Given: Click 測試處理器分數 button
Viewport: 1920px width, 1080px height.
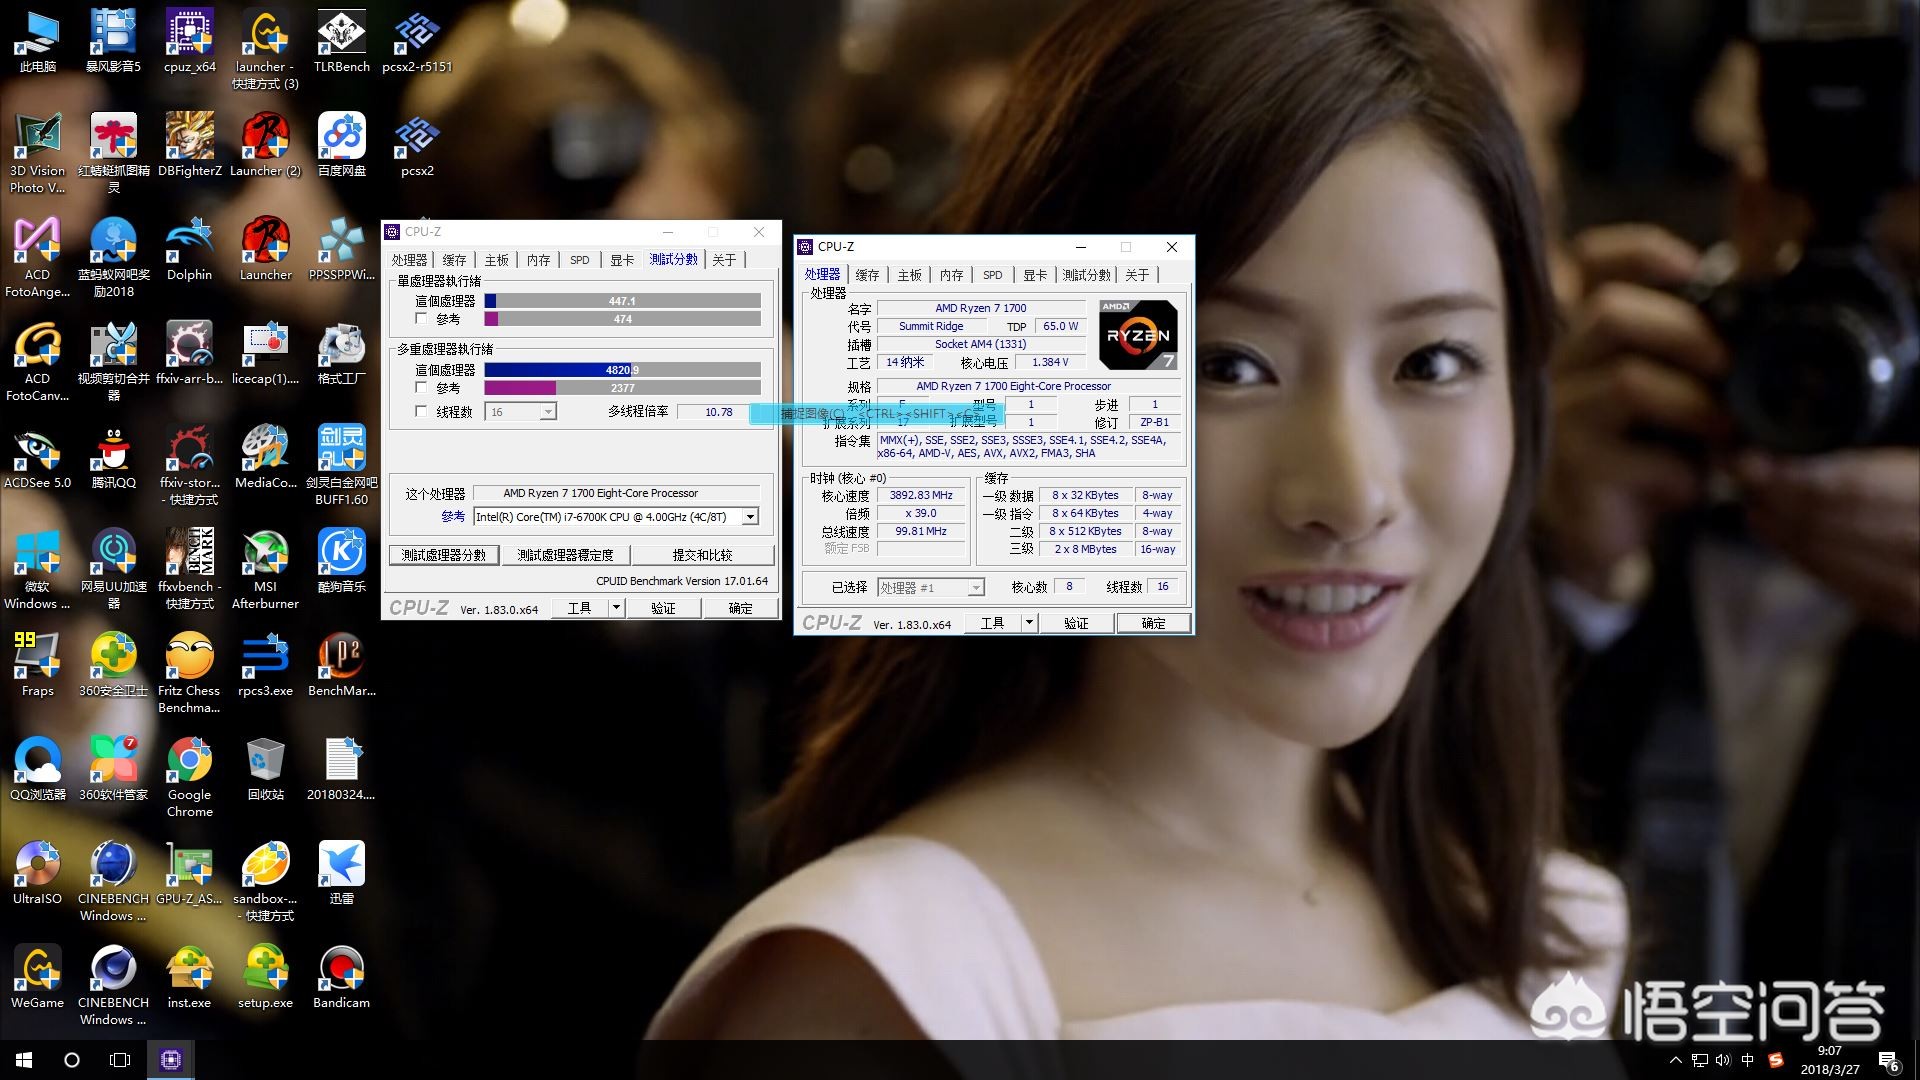Looking at the screenshot, I should pyautogui.click(x=444, y=555).
